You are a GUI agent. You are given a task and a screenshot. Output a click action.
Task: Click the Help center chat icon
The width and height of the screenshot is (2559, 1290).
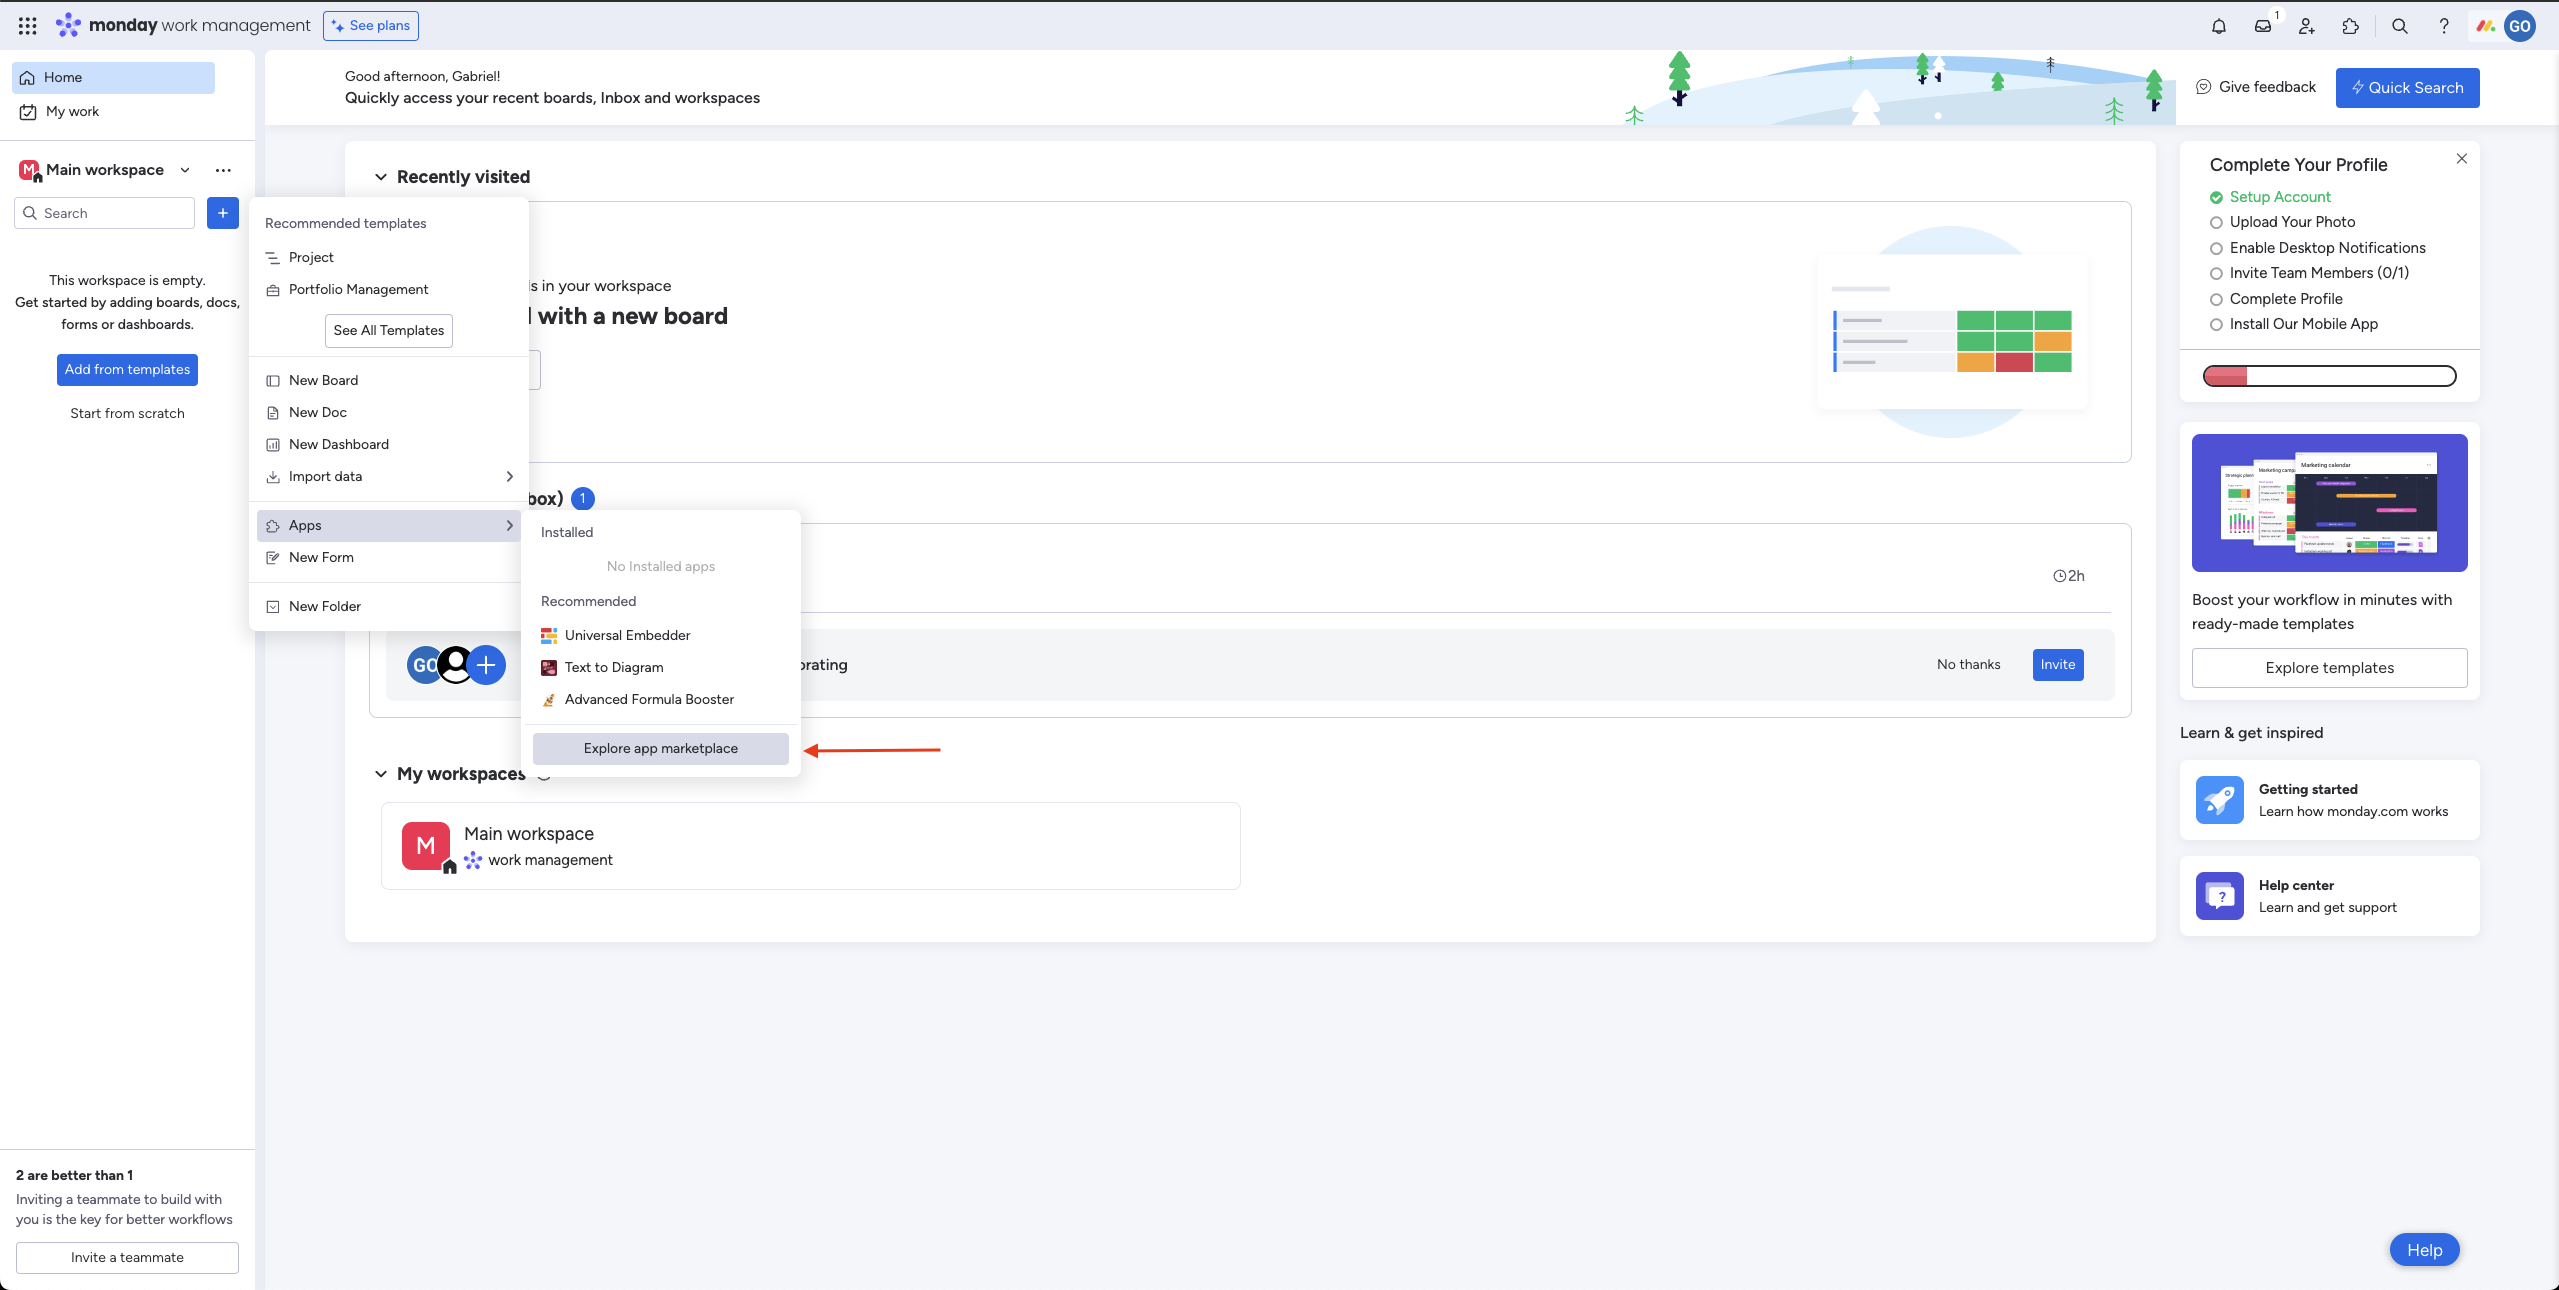2219,896
